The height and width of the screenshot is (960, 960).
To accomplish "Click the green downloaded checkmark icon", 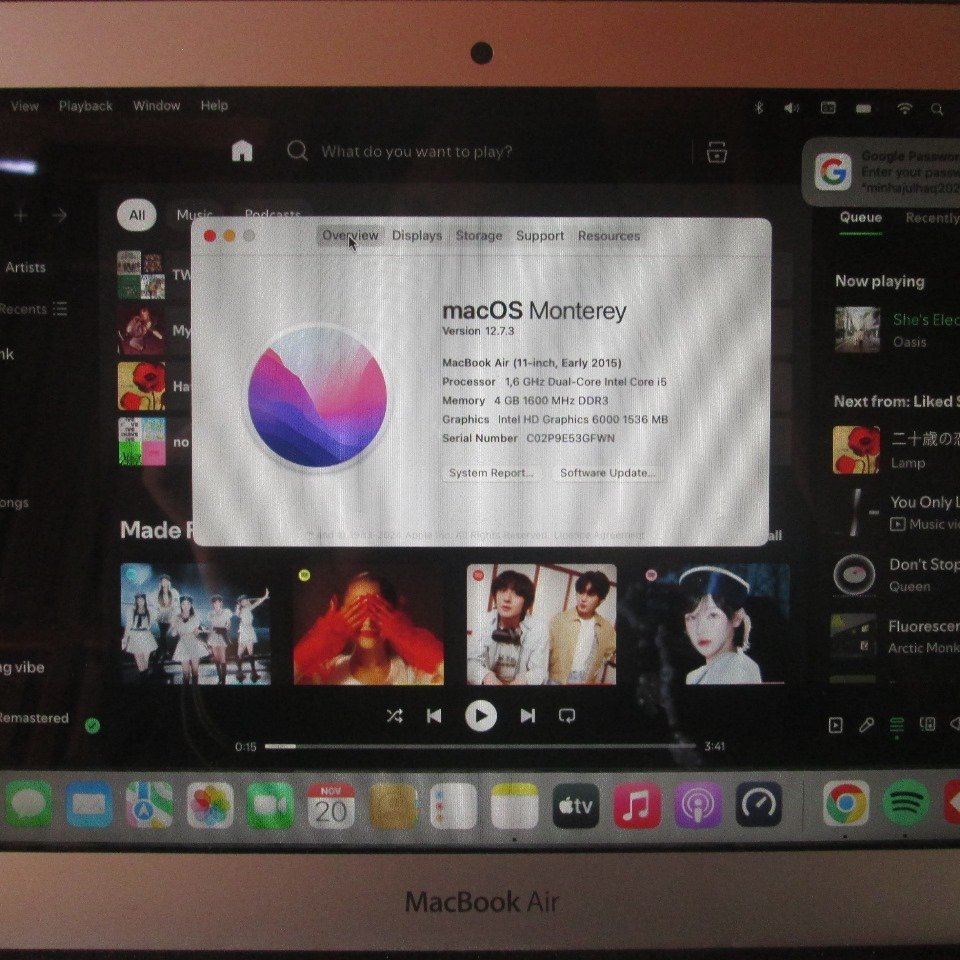I will point(92,726).
